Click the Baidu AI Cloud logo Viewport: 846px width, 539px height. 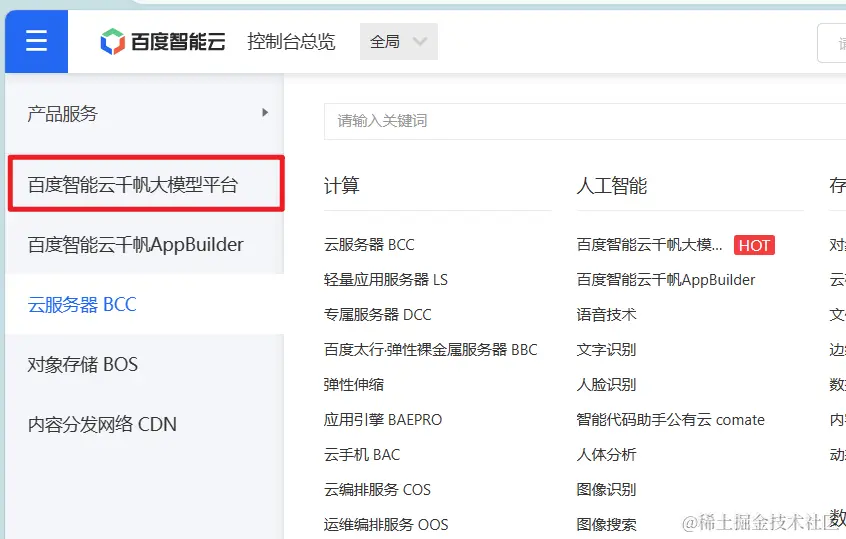(x=162, y=42)
